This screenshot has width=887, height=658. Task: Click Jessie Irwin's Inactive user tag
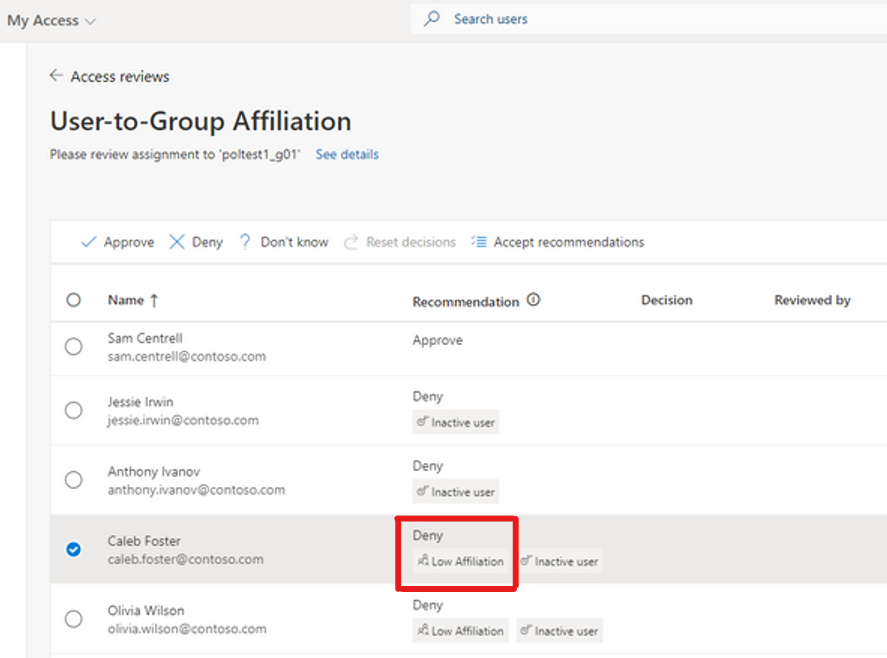tap(456, 422)
